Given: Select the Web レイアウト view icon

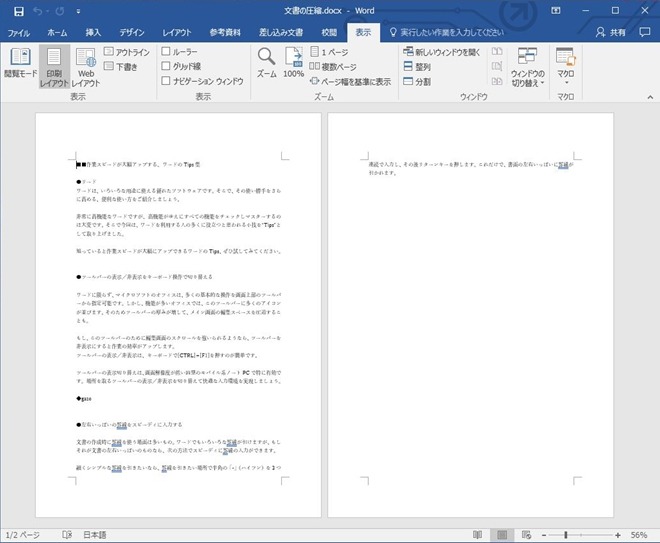Looking at the screenshot, I should [x=86, y=65].
